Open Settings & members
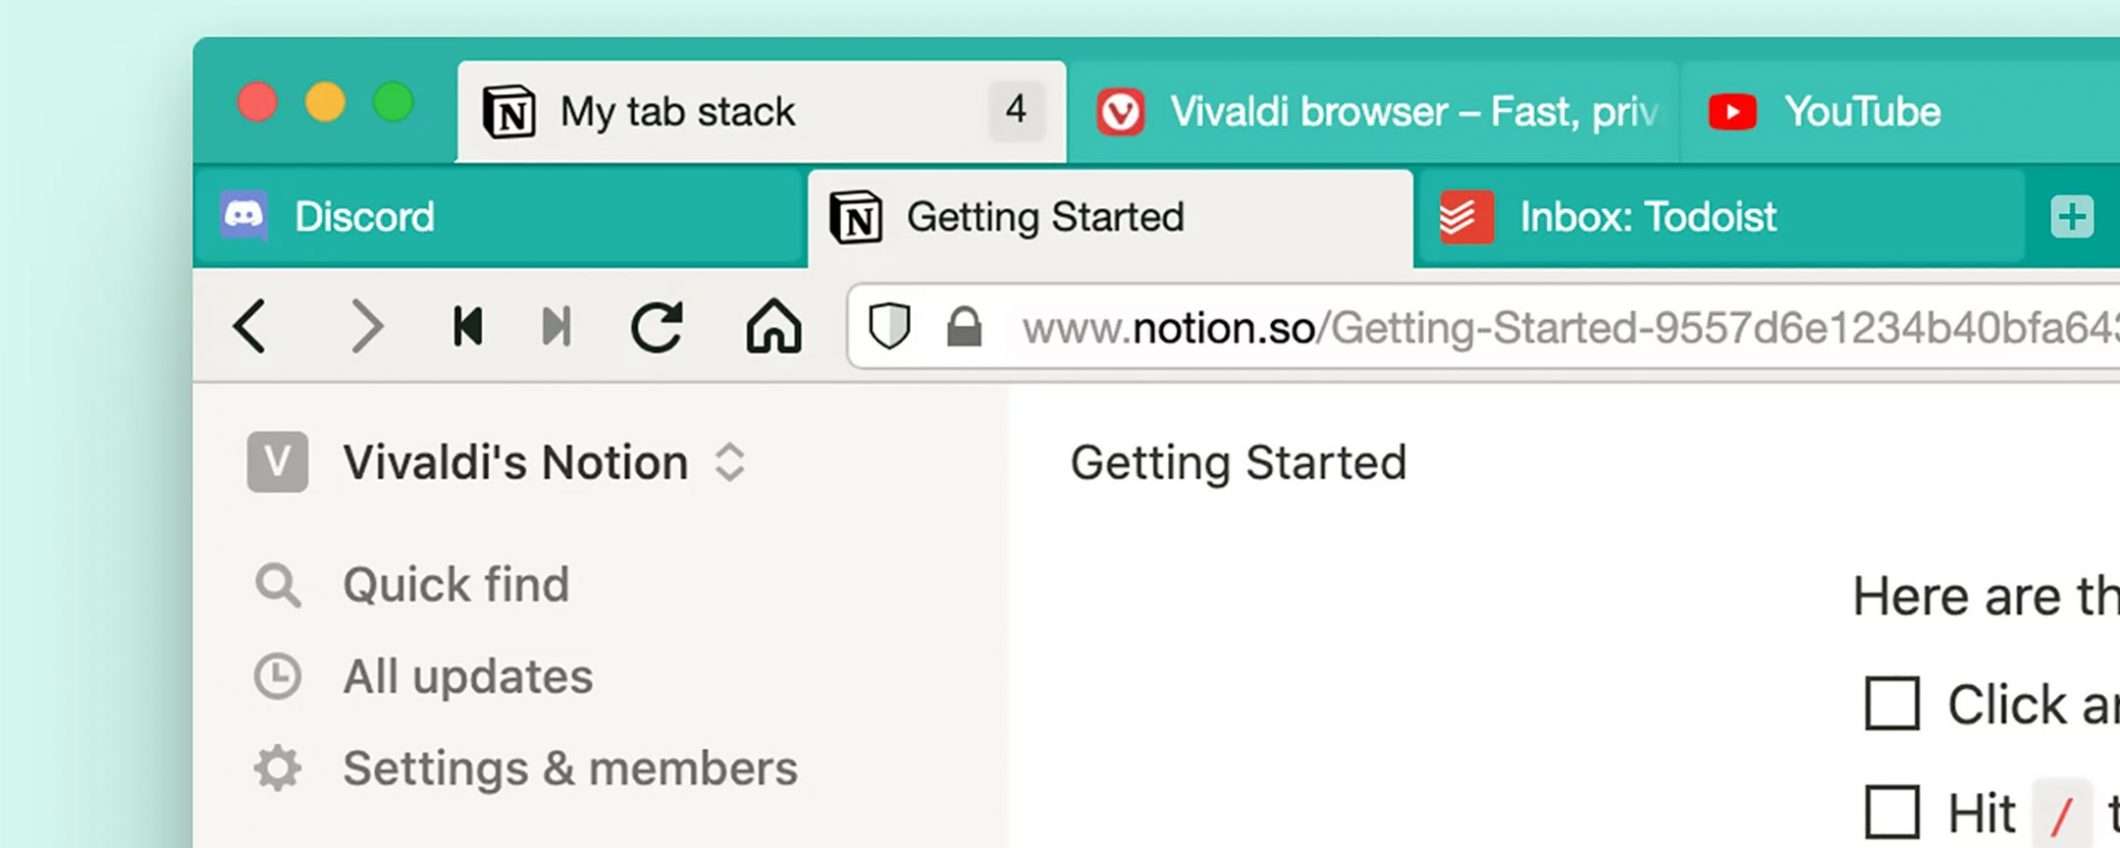Image resolution: width=2120 pixels, height=848 pixels. (x=570, y=769)
